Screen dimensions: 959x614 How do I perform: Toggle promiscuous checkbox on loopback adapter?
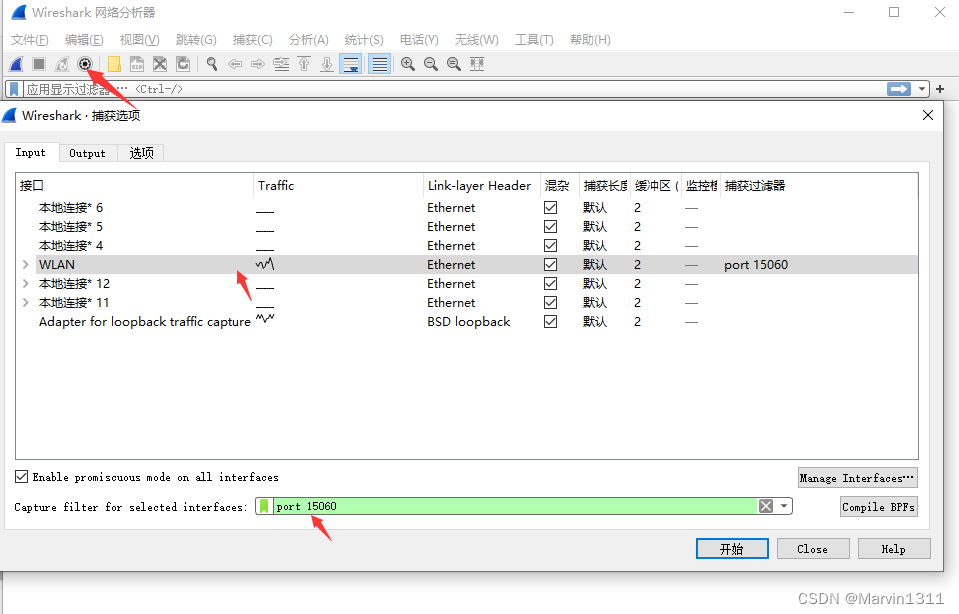point(550,321)
